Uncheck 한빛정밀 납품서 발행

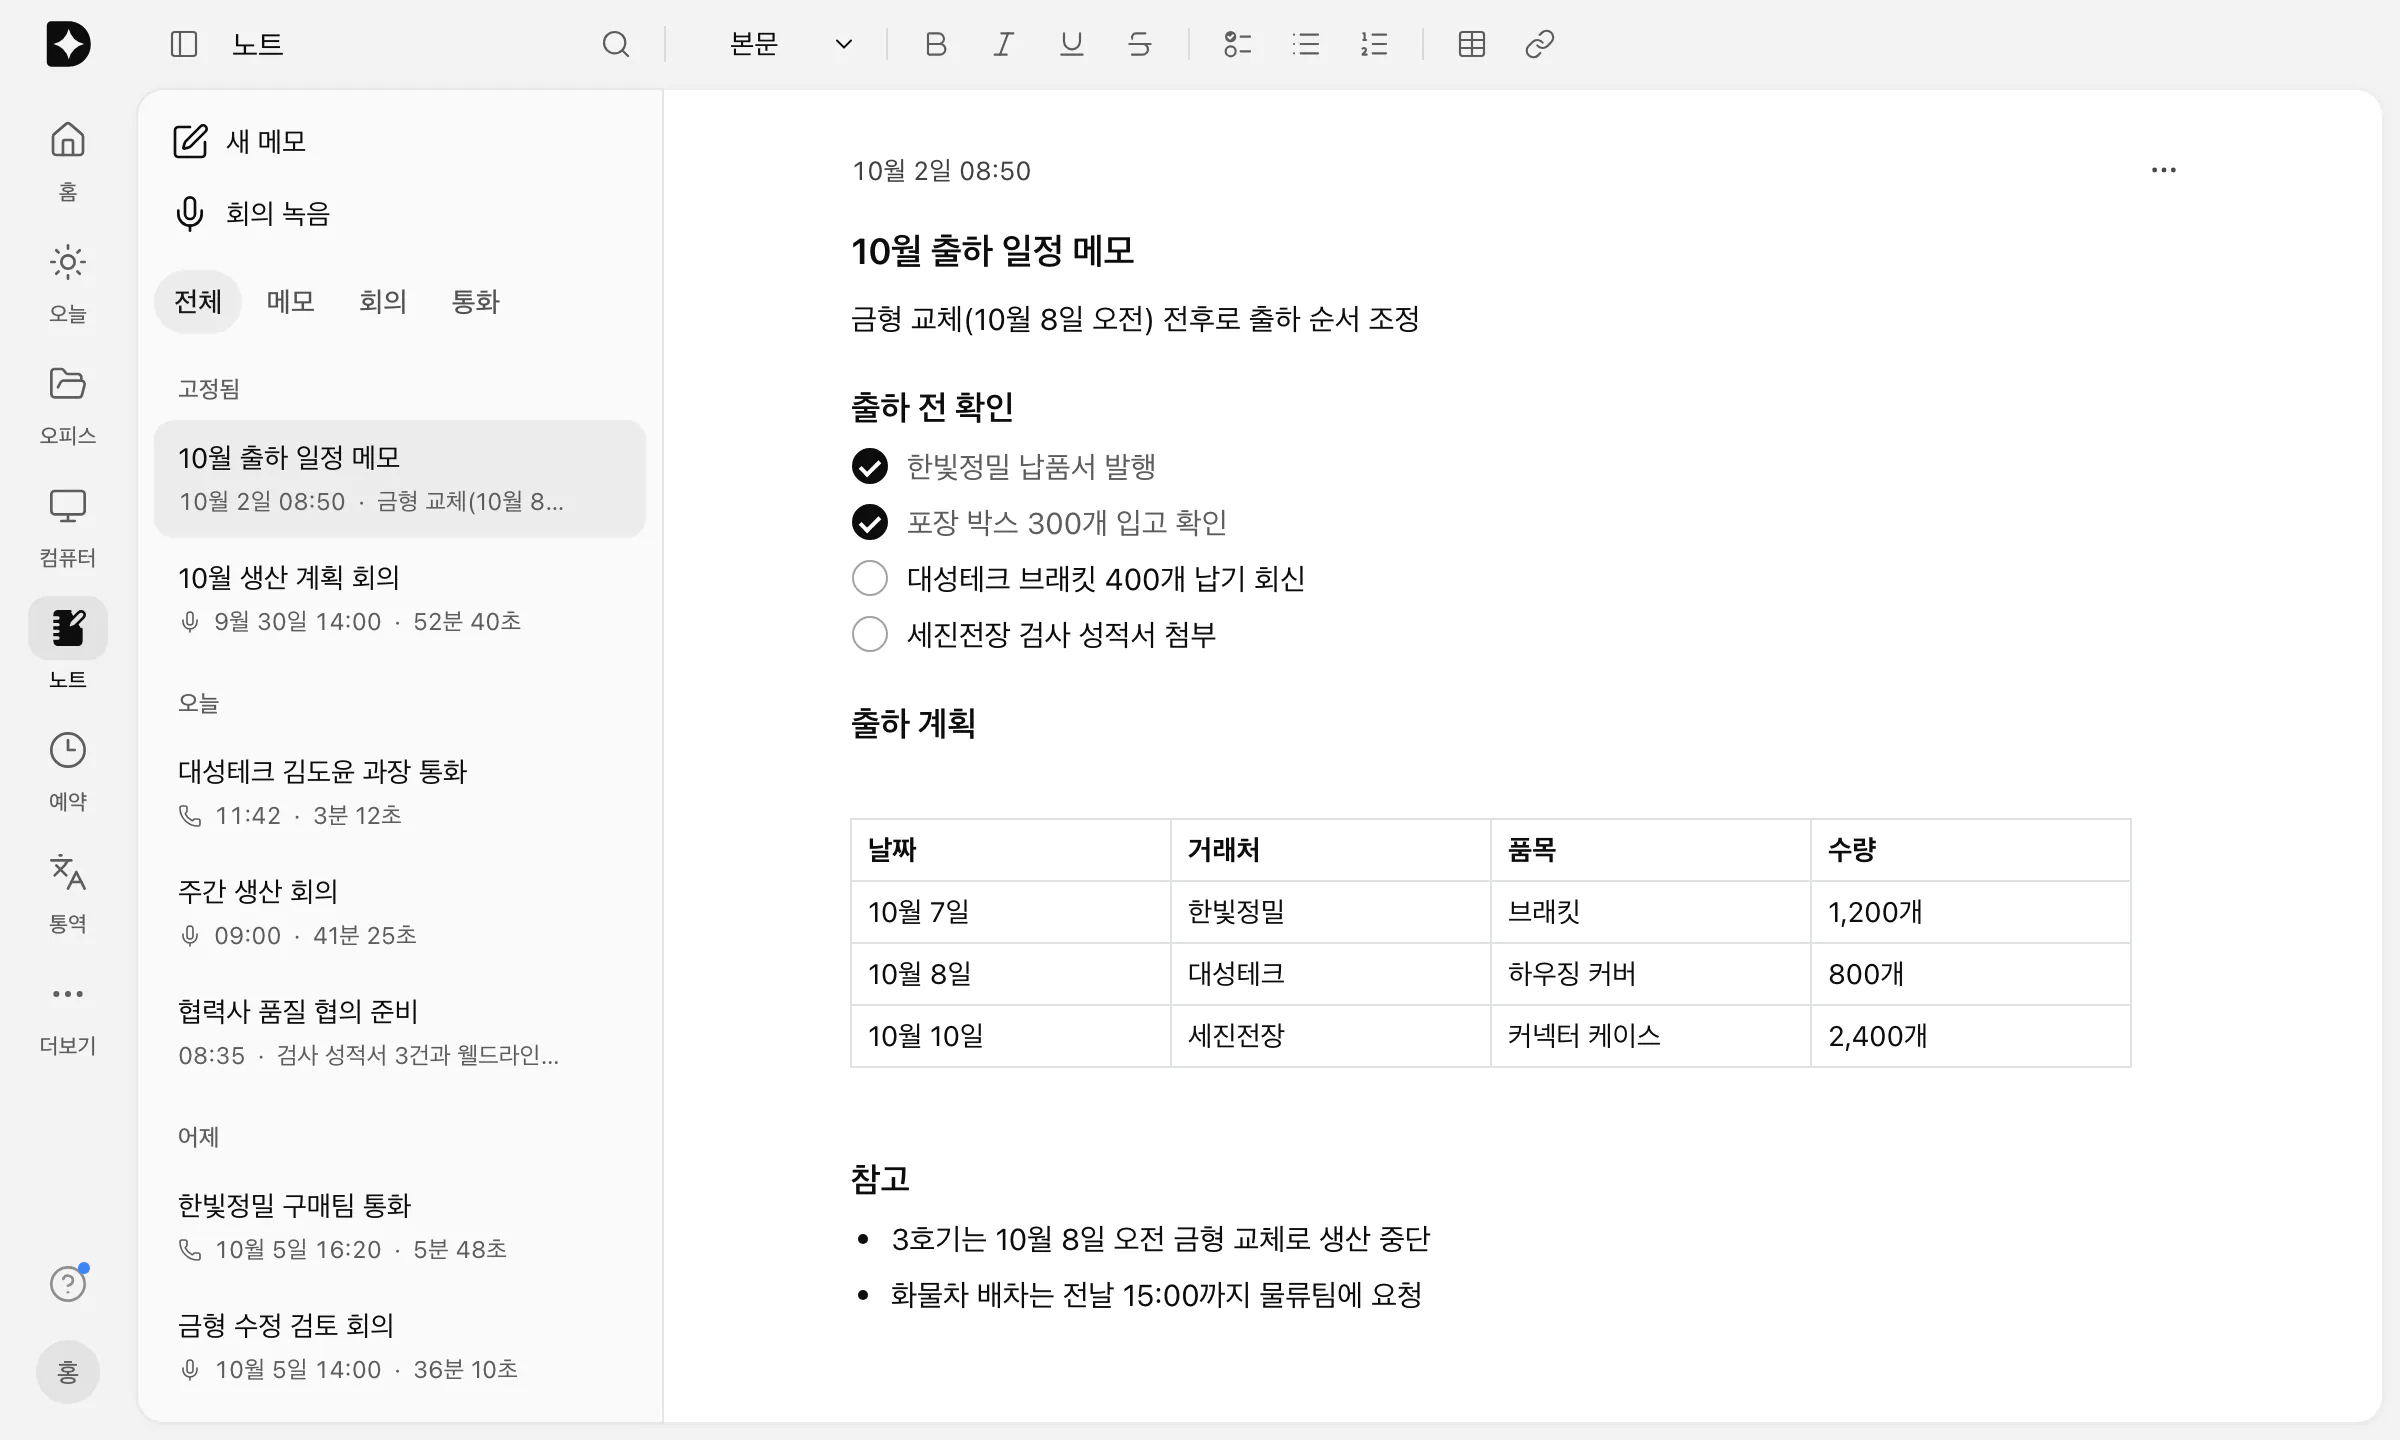pos(870,466)
